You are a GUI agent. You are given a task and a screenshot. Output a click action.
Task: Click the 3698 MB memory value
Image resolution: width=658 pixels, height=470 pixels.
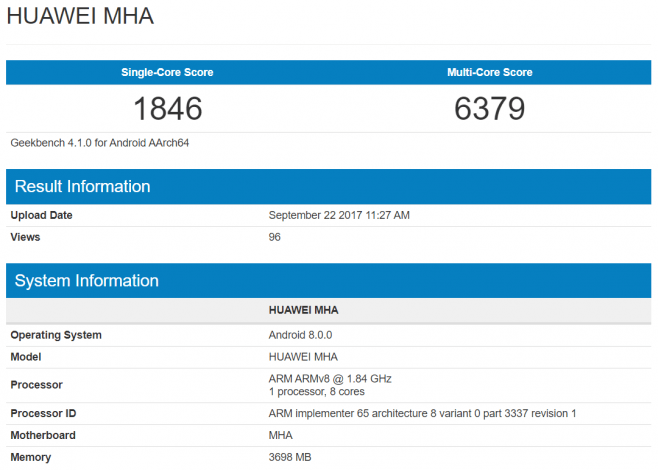click(292, 457)
